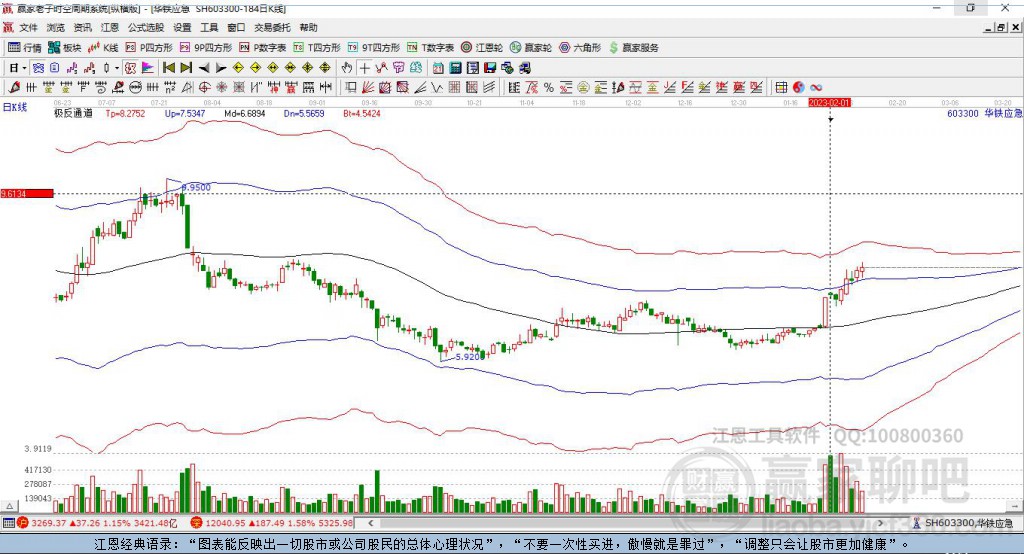Expand the indicator panel triangle at bottom-left
Image resolution: width=1024 pixels, height=554 pixels.
point(10,506)
